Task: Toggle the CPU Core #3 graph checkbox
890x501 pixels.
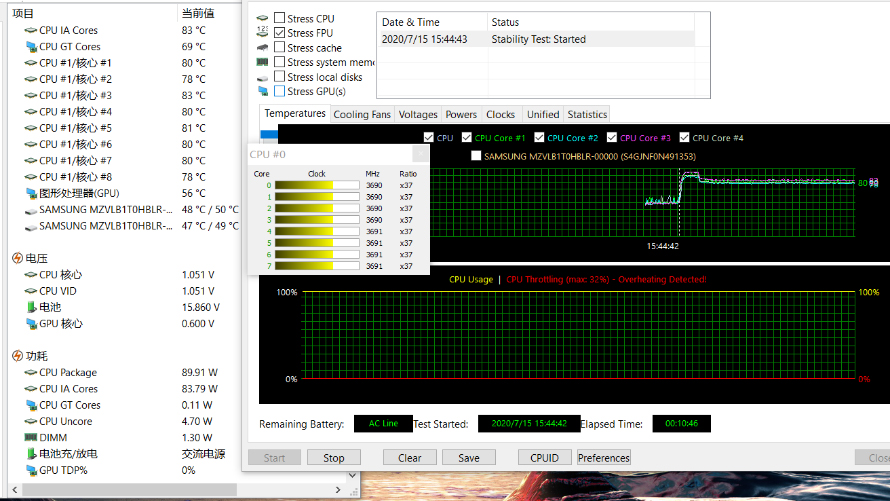Action: [612, 137]
